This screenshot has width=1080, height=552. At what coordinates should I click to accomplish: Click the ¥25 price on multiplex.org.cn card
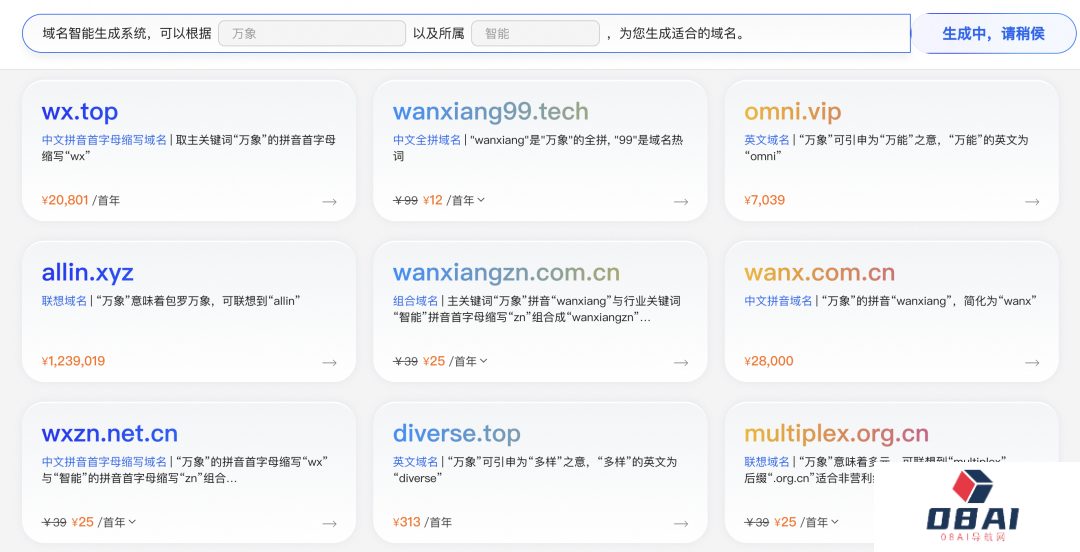785,522
